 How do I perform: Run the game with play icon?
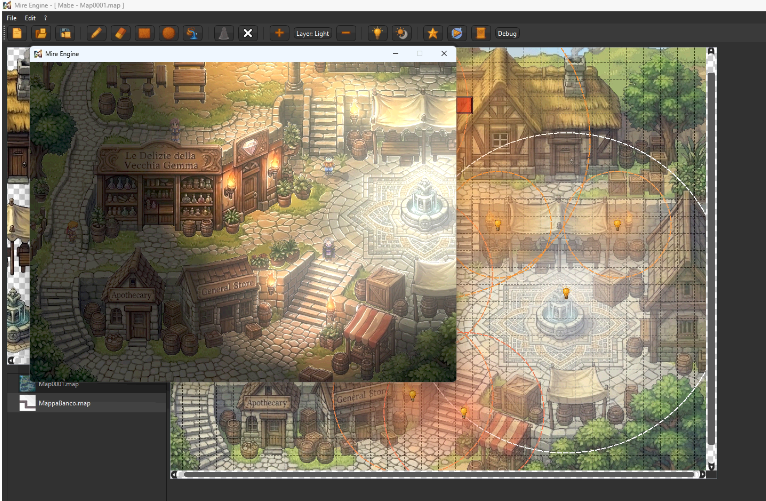456,33
